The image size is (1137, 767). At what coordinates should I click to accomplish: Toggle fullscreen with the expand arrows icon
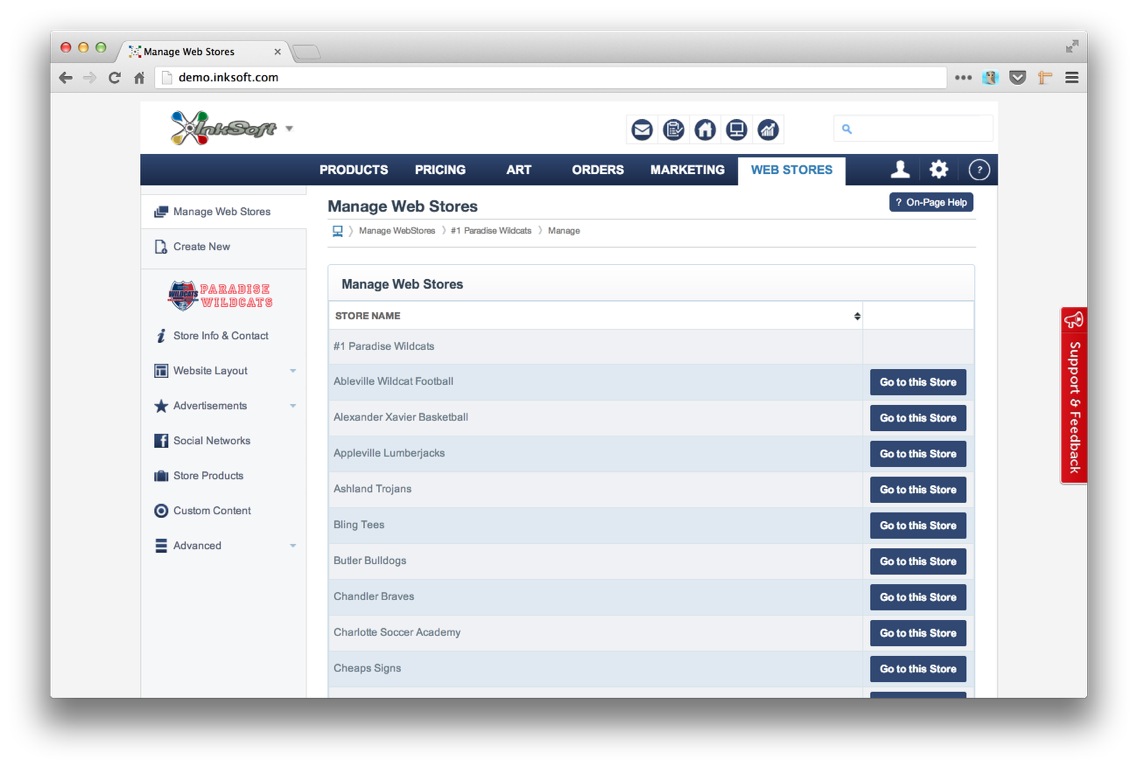pyautogui.click(x=1072, y=46)
